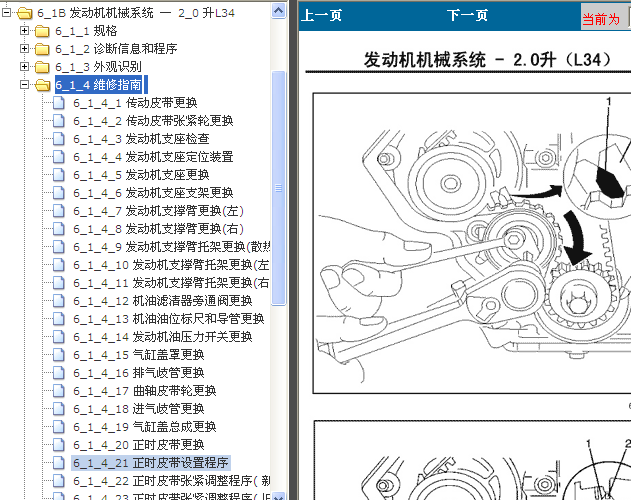Viewport: 631px width, 500px height.
Task: Open 6_1_4_16 排气歧管更换 topic
Action: pyautogui.click(x=139, y=373)
